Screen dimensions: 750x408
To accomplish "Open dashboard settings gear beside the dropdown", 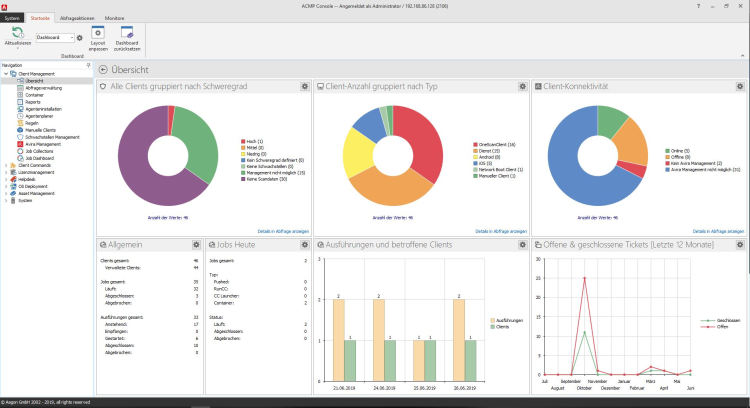I will (80, 38).
